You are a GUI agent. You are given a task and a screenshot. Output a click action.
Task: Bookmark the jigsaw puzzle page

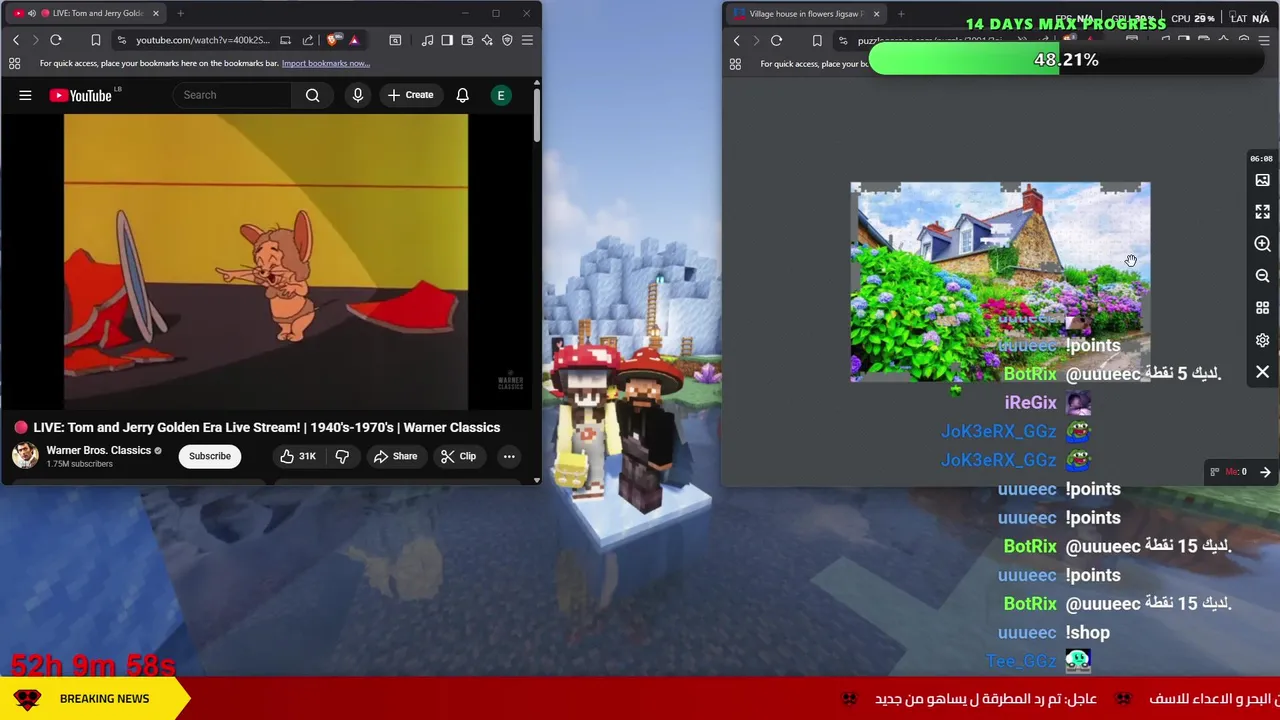817,40
